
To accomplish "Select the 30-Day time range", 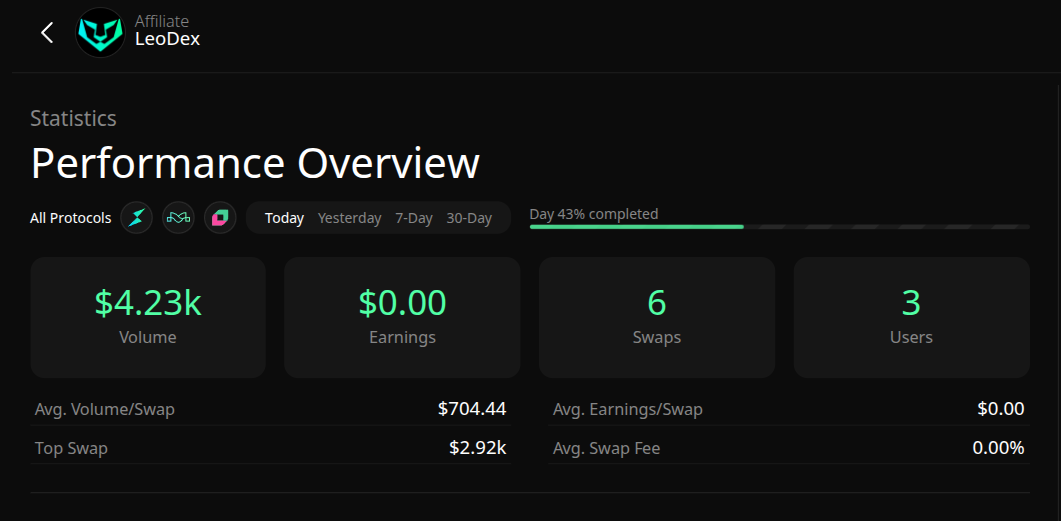I will click(469, 218).
